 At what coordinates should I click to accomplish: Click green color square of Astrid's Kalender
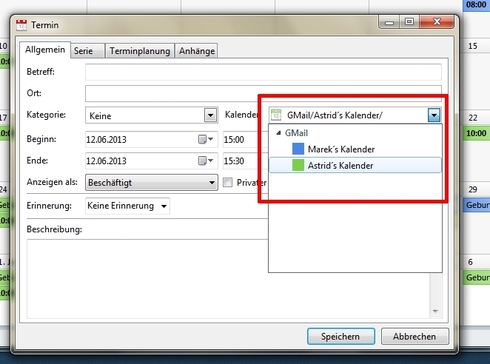(x=298, y=165)
